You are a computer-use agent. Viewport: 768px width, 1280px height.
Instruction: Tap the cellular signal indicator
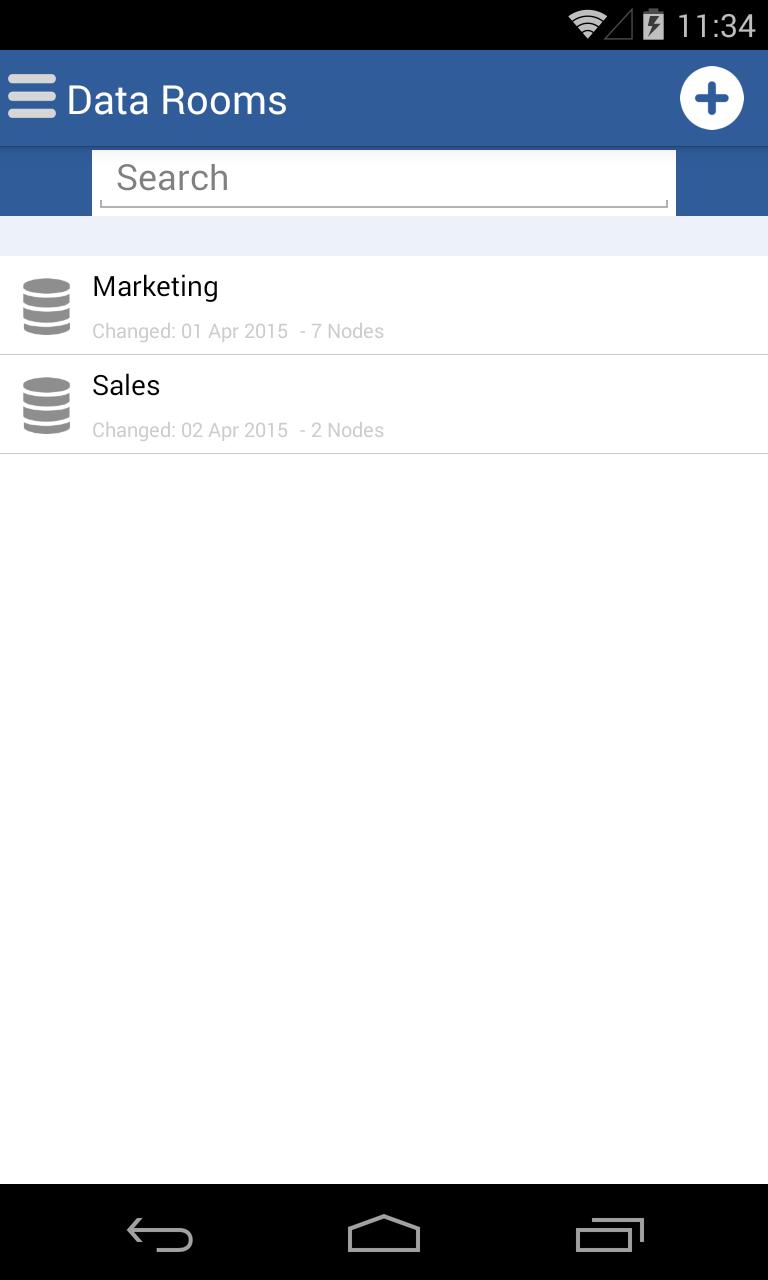tap(620, 25)
